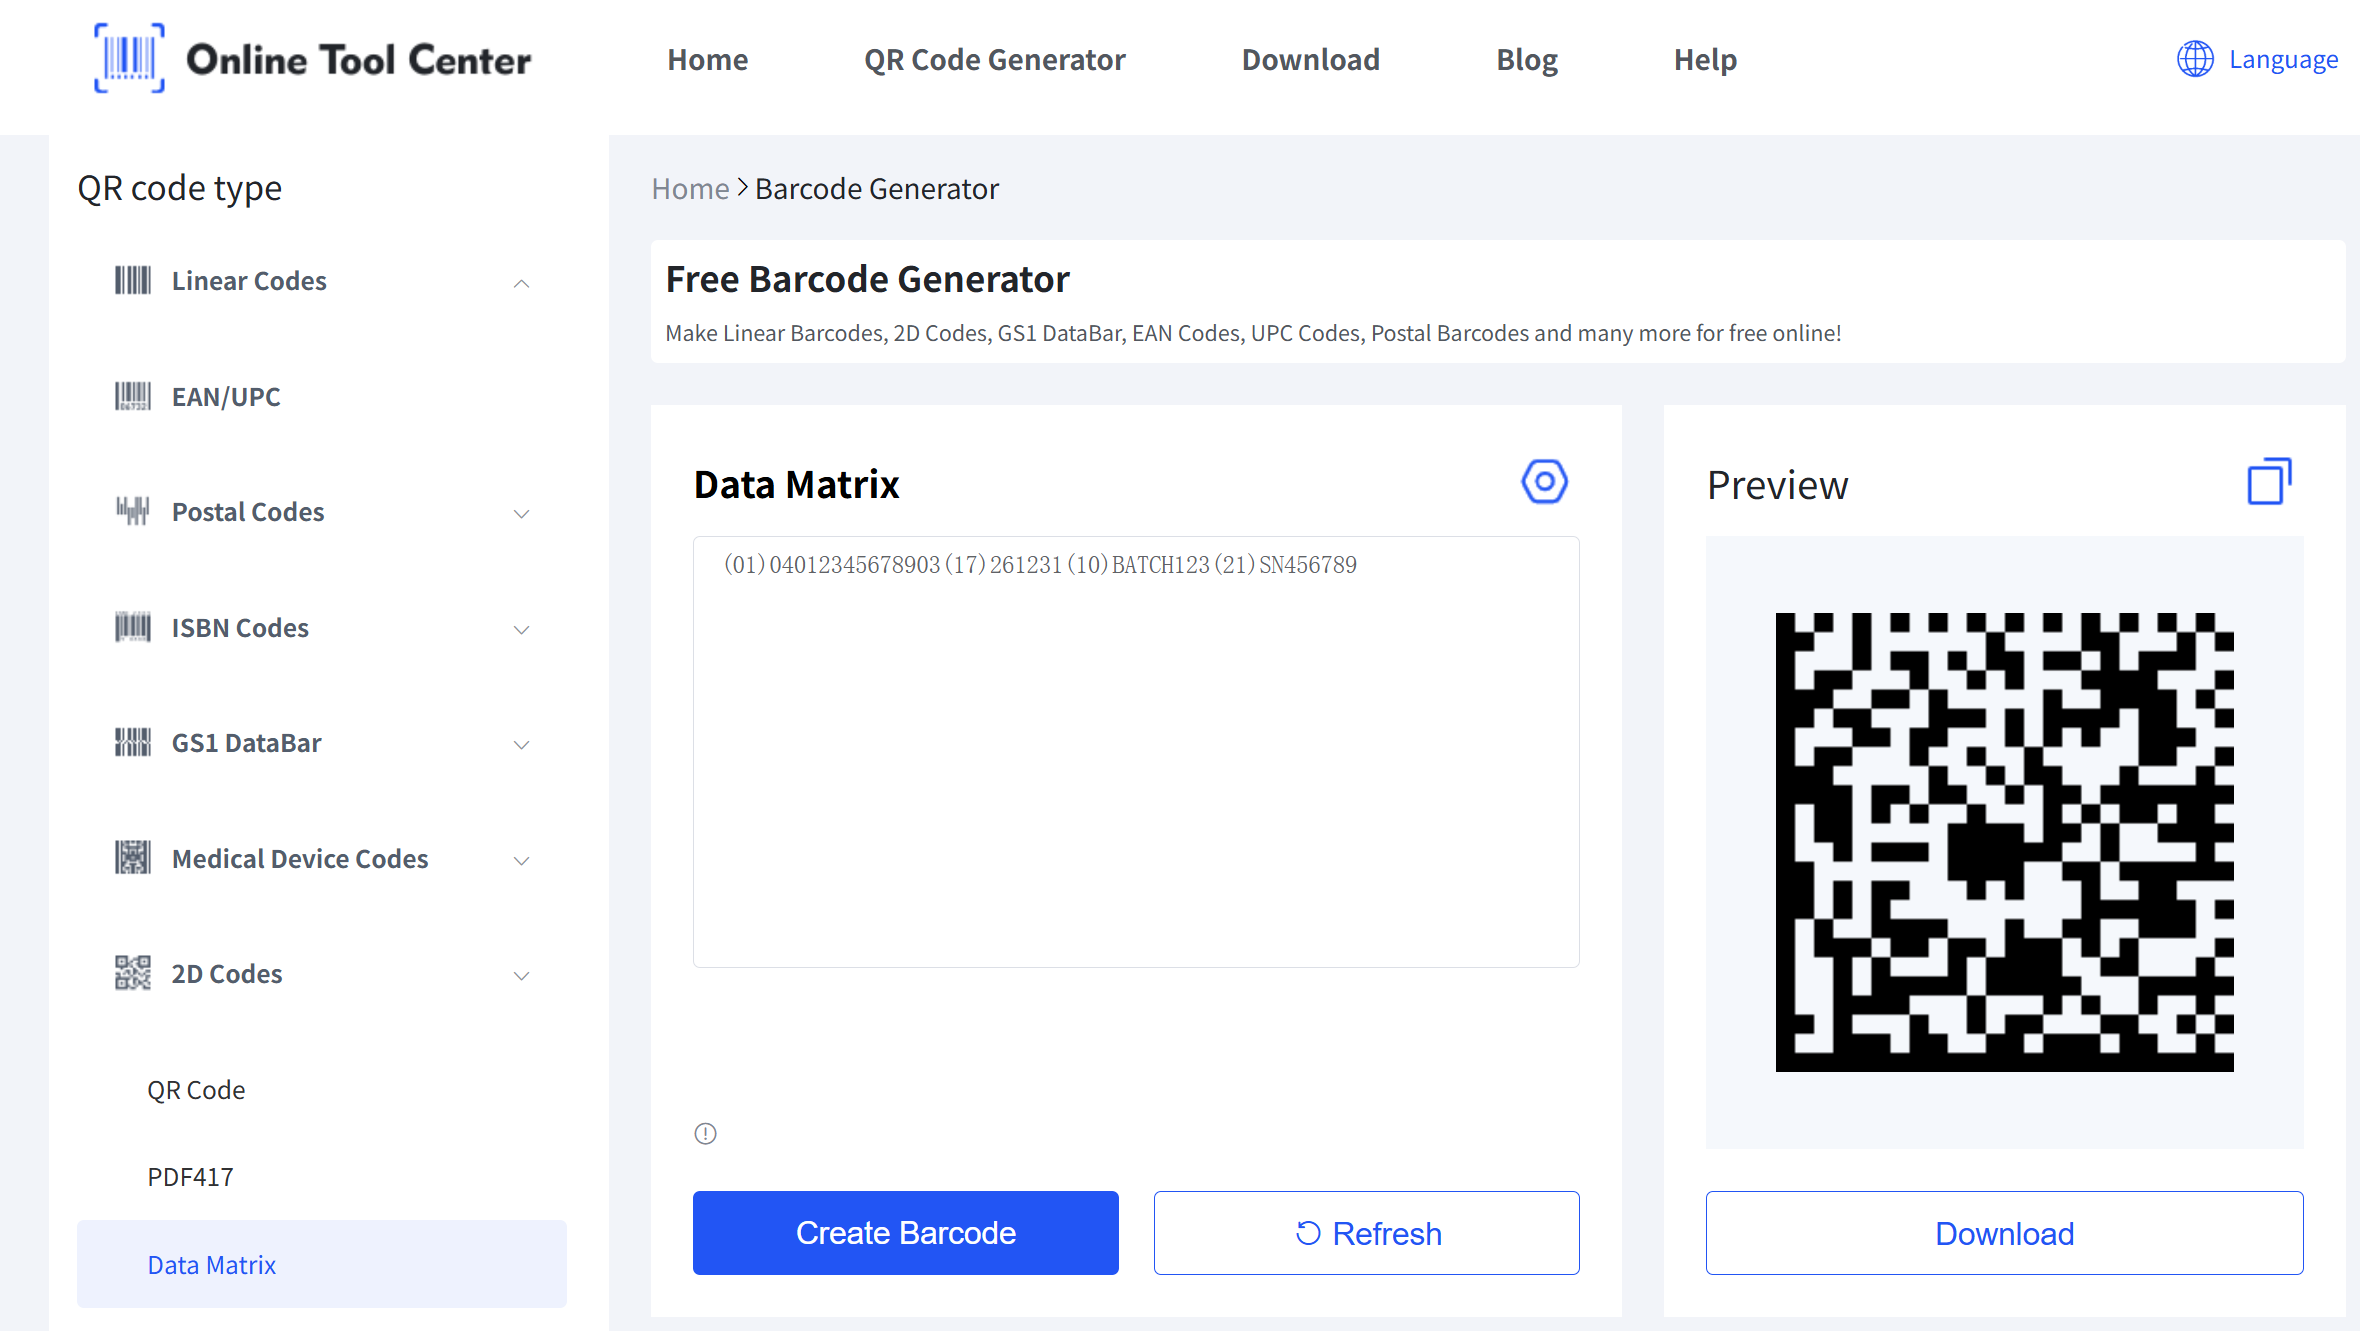Expand the Postal Codes section
The width and height of the screenshot is (2360, 1331).
(x=521, y=513)
